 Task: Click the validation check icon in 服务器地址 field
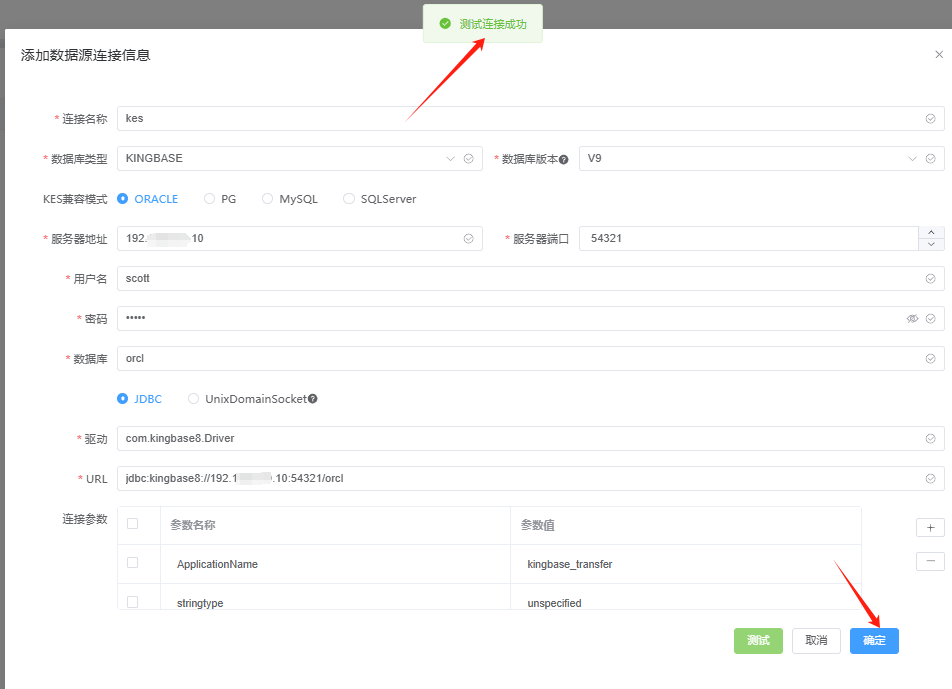(469, 239)
